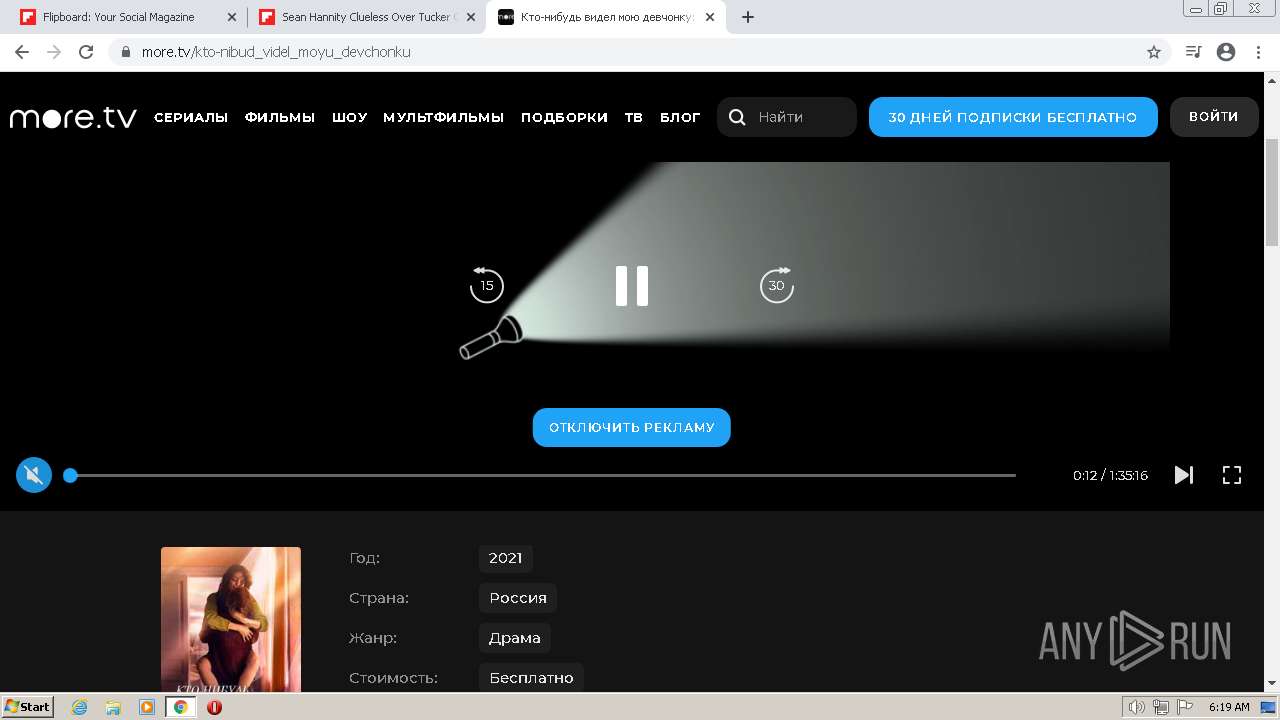Screen dimensions: 1280x720
Task: Open a new browser tab
Action: click(x=748, y=17)
